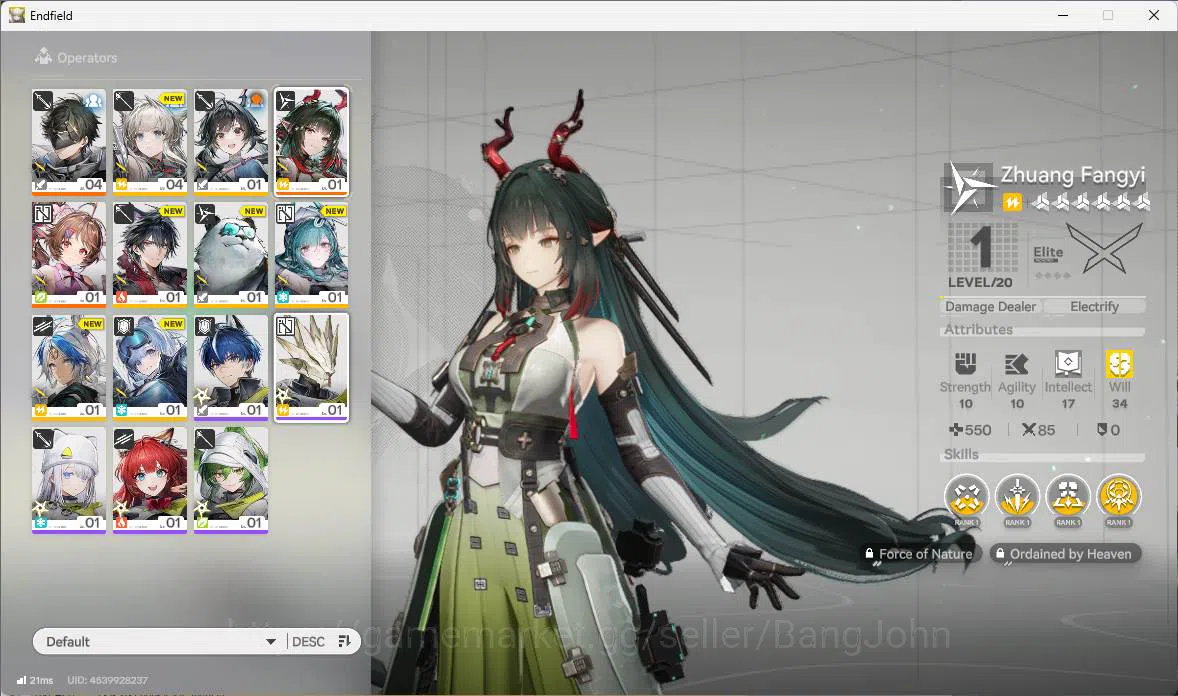Viewport: 1178px width, 696px height.
Task: Open the locked Ordained by Heaven talent
Action: point(1065,554)
